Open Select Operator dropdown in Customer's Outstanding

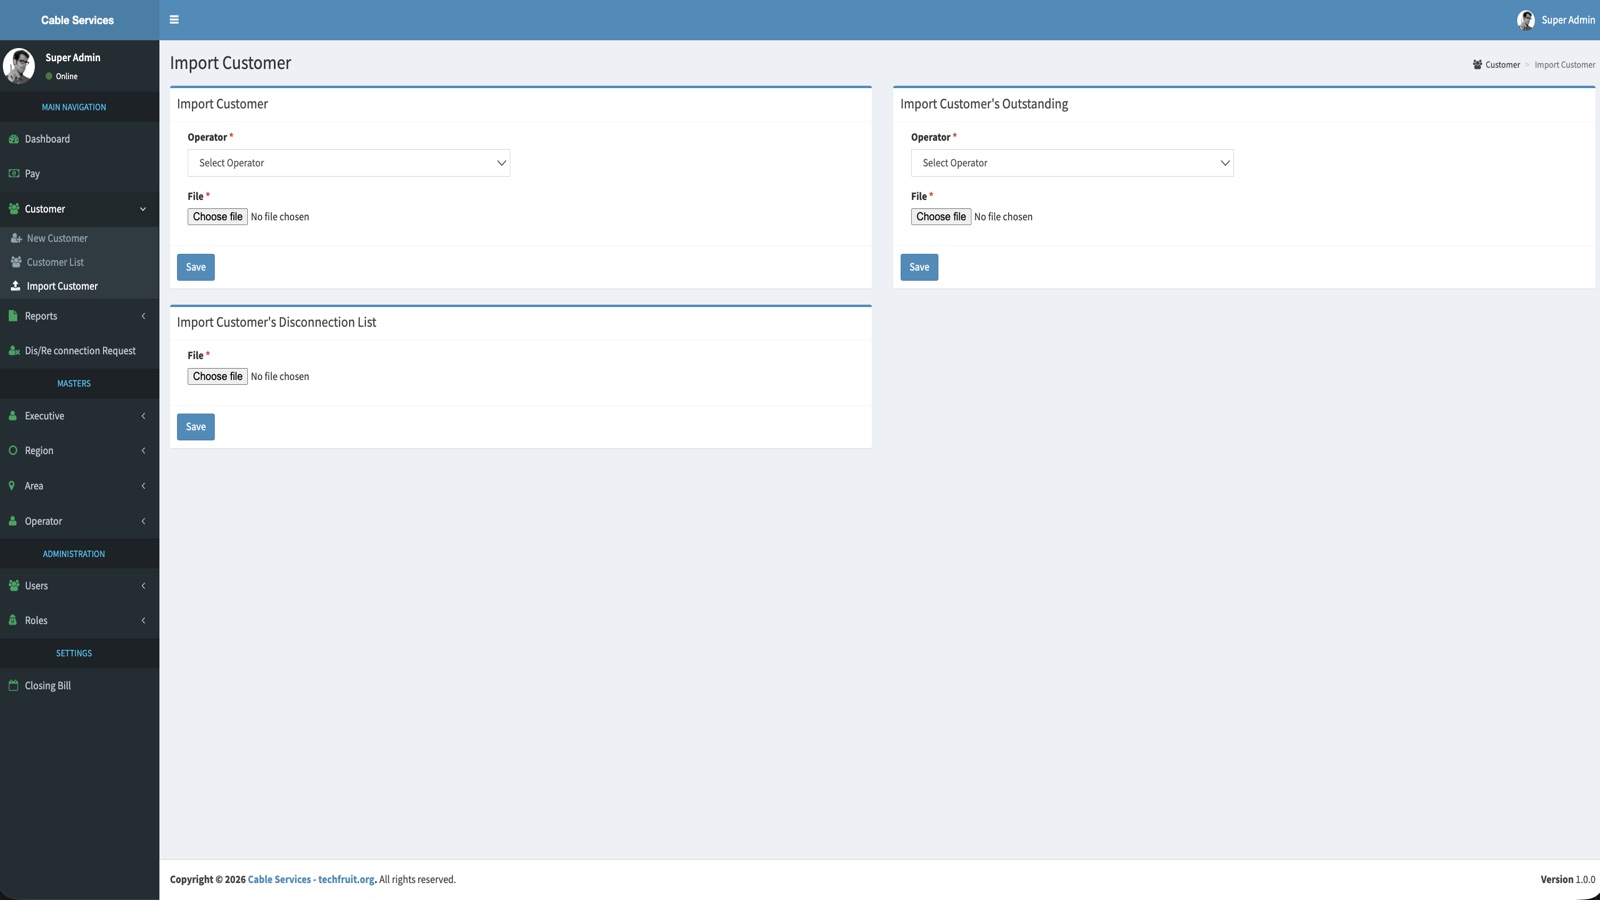(x=1072, y=163)
